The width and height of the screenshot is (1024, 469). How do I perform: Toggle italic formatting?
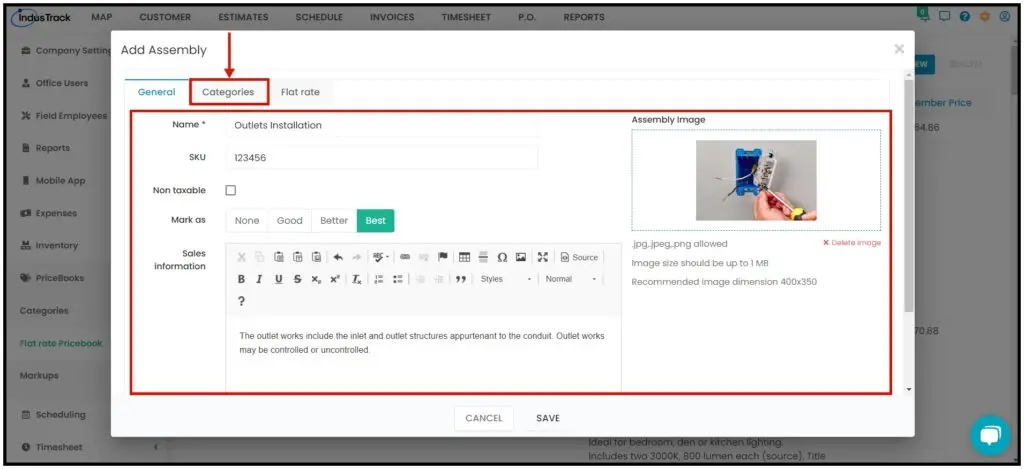coord(259,279)
